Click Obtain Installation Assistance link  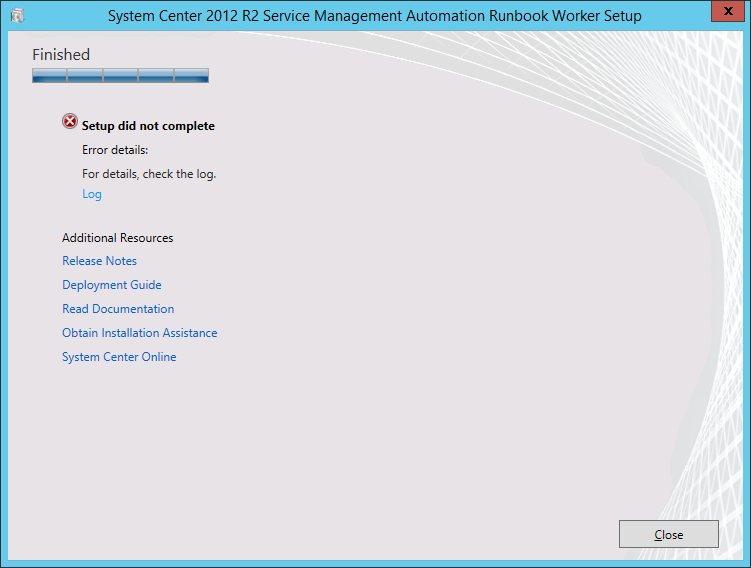[x=139, y=333]
